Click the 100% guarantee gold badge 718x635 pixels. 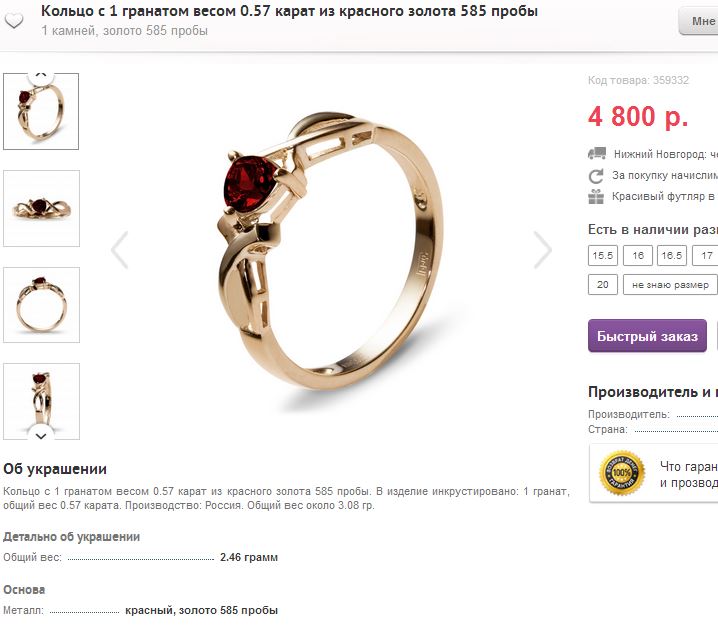coord(622,473)
